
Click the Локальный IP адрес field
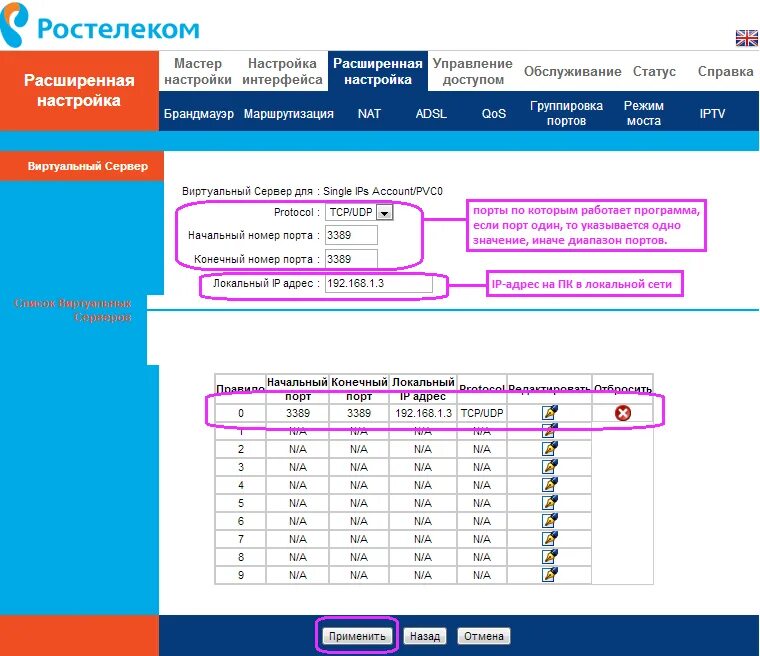coord(379,283)
